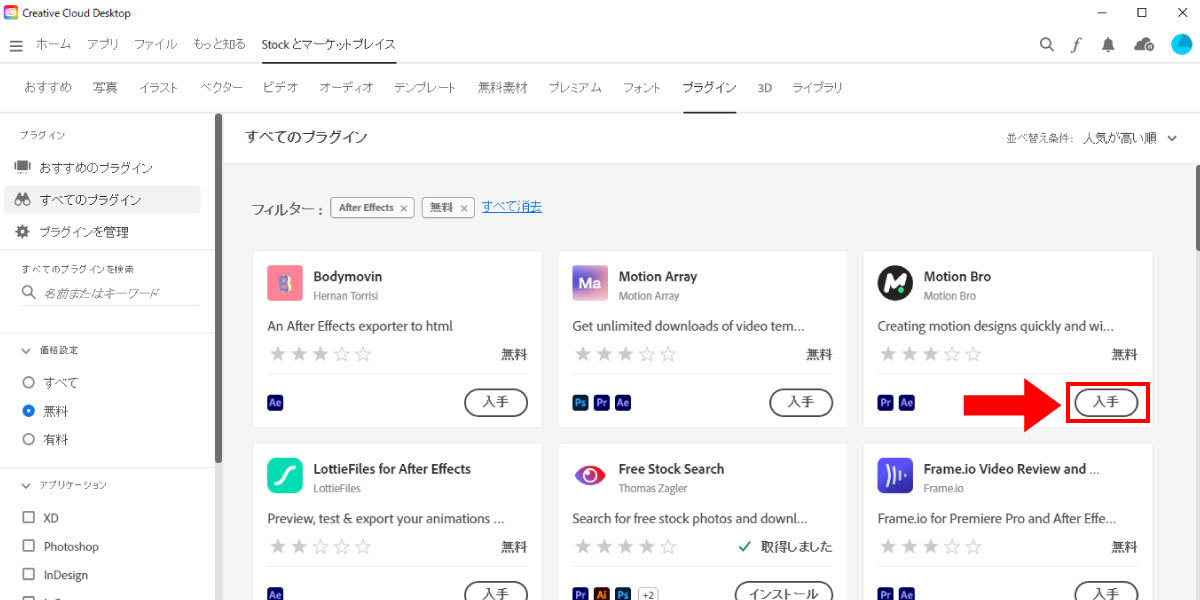The image size is (1200, 600).
Task: Open LottieFiles for After Effects title
Action: click(392, 469)
